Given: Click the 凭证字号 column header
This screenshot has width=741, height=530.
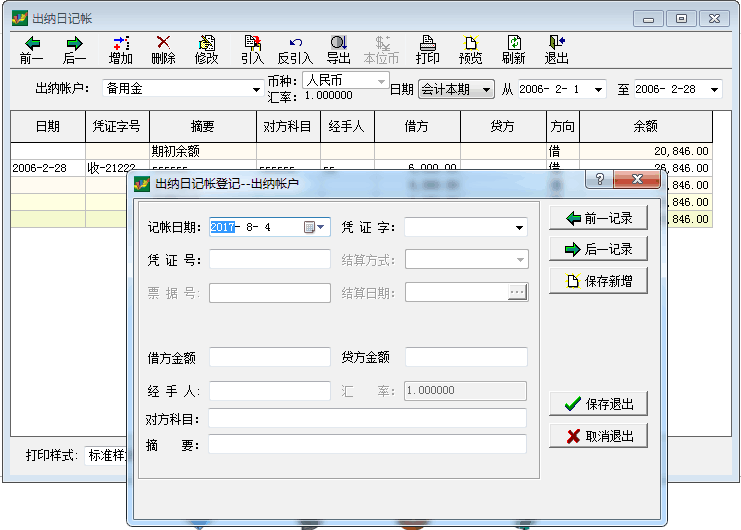Looking at the screenshot, I should [117, 127].
